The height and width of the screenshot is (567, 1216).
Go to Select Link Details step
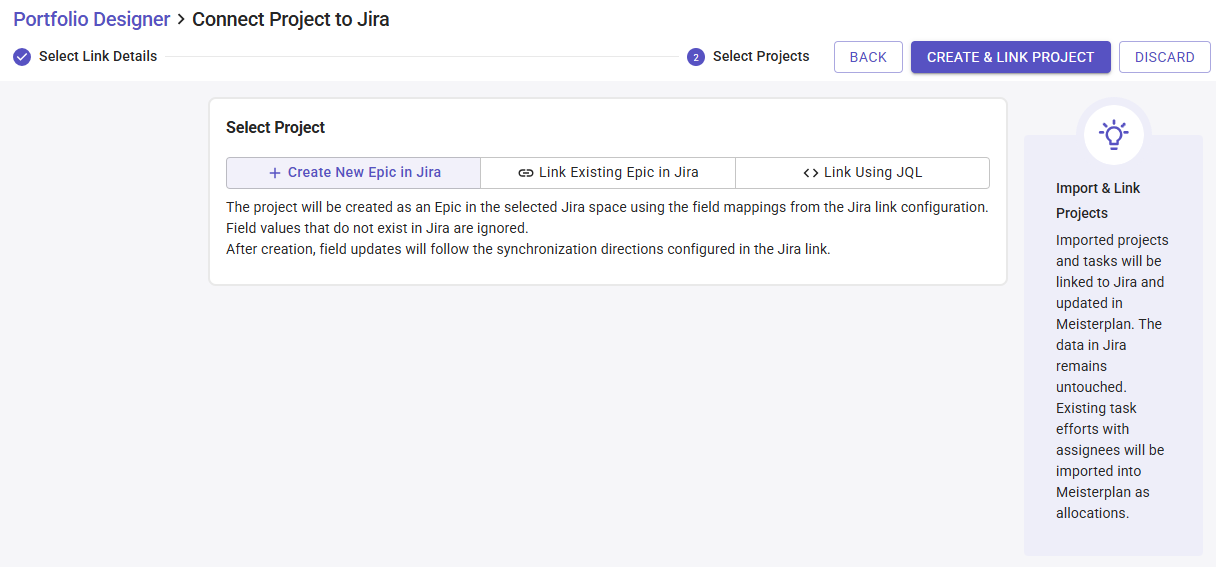point(98,56)
